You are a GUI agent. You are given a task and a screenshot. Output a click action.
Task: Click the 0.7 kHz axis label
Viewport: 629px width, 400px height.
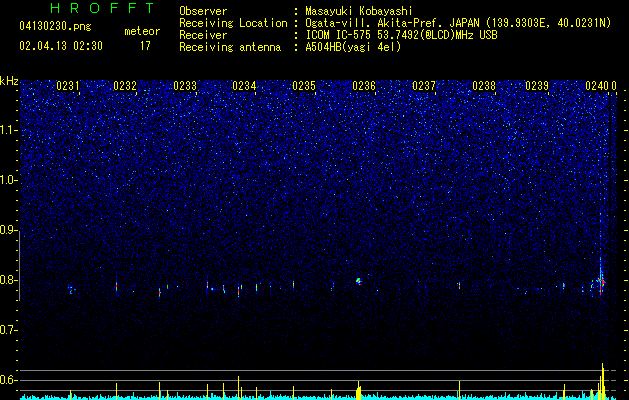[9, 330]
